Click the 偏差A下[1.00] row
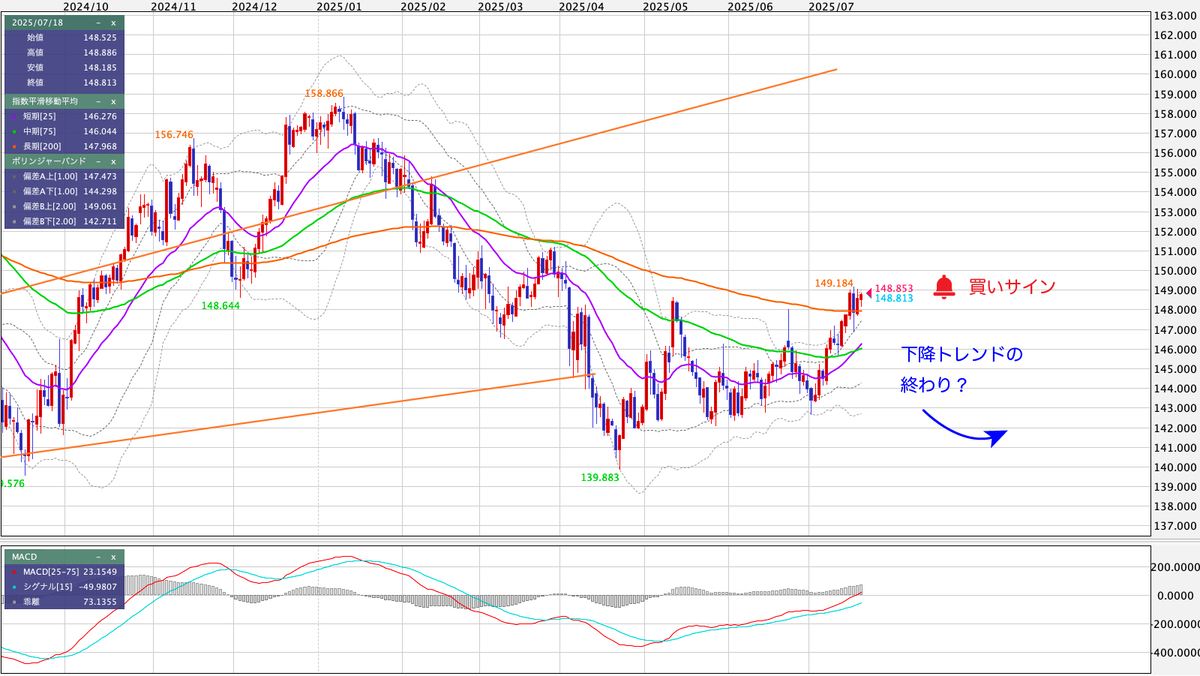This screenshot has width=1200, height=676. click(x=63, y=190)
